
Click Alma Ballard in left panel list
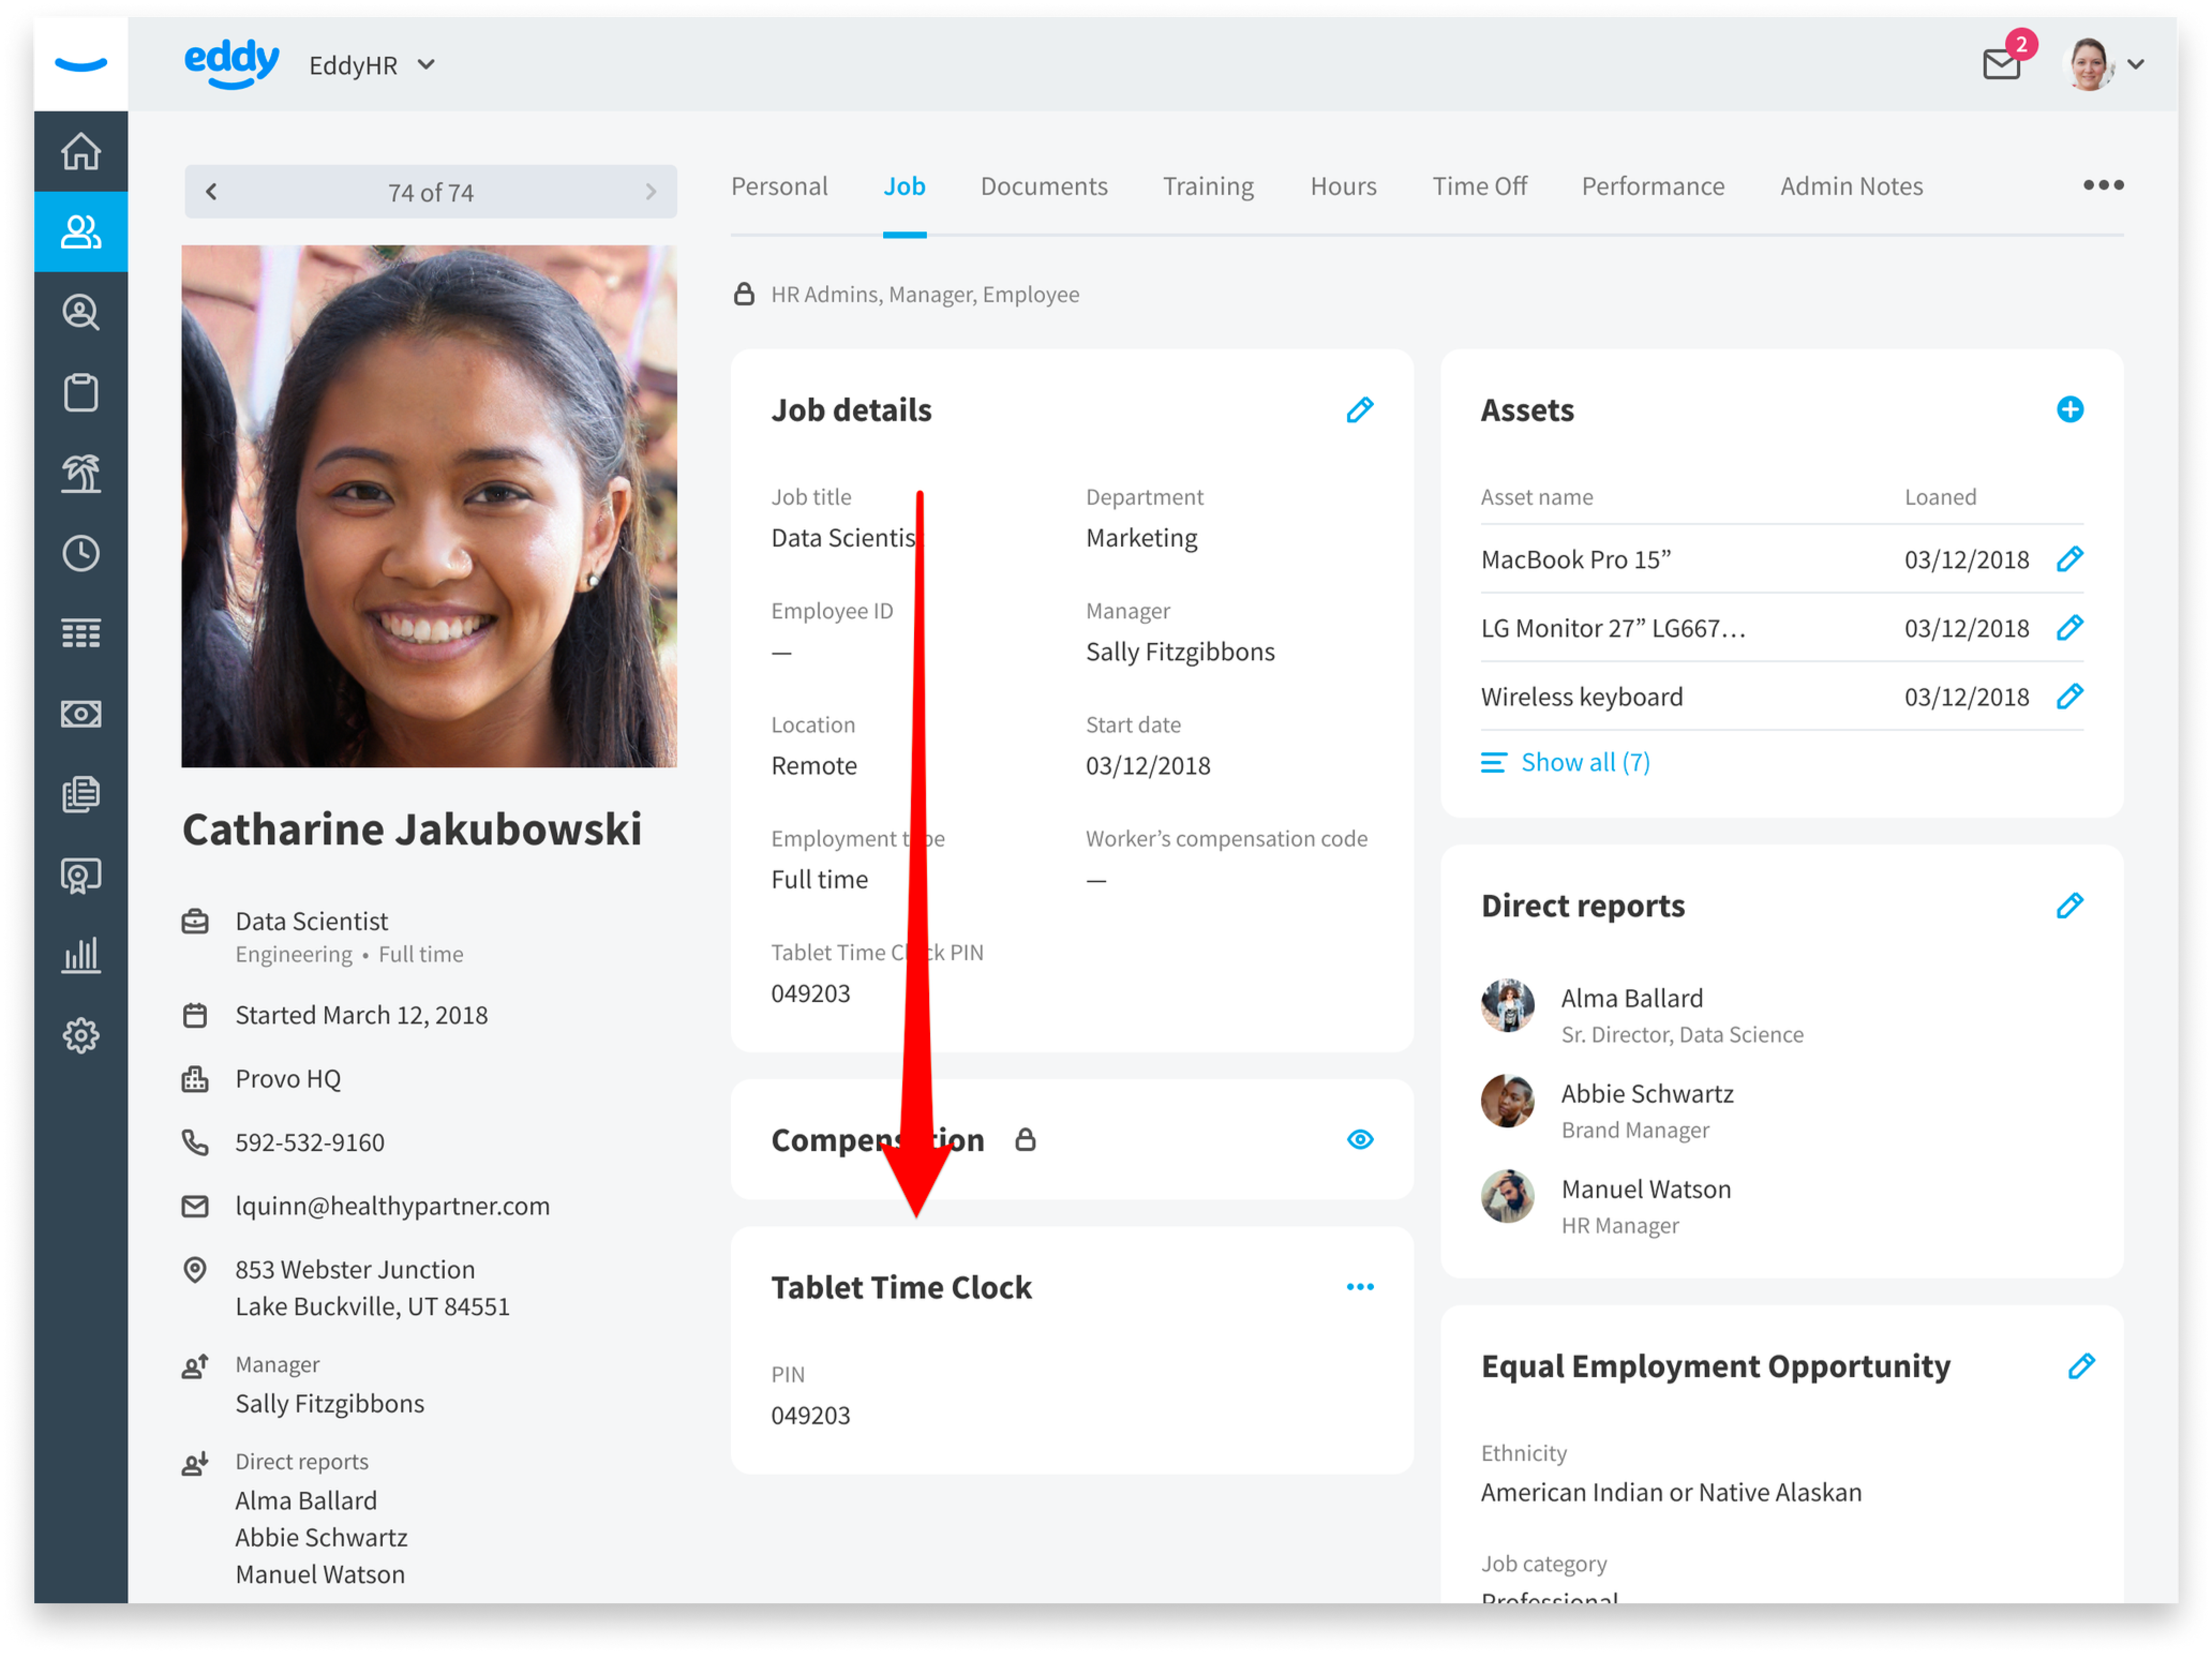(x=306, y=1501)
